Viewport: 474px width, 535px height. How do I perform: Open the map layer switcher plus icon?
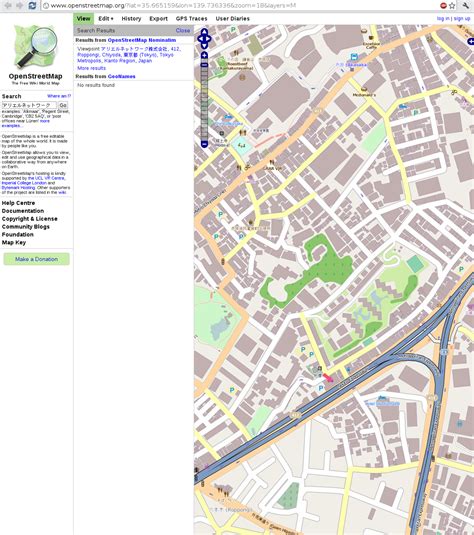[x=471, y=42]
